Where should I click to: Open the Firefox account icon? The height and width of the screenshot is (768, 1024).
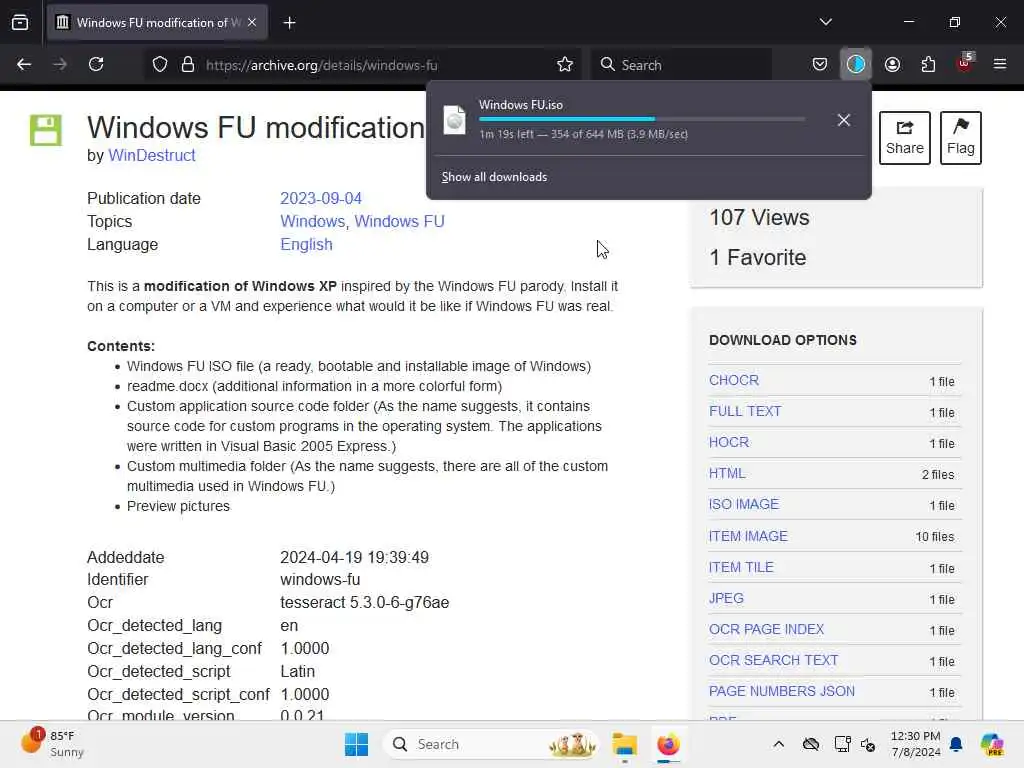[892, 65]
